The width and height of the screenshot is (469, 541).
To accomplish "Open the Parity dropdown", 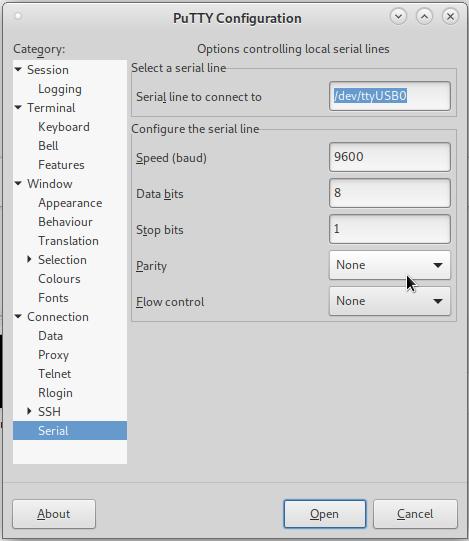I will point(390,265).
